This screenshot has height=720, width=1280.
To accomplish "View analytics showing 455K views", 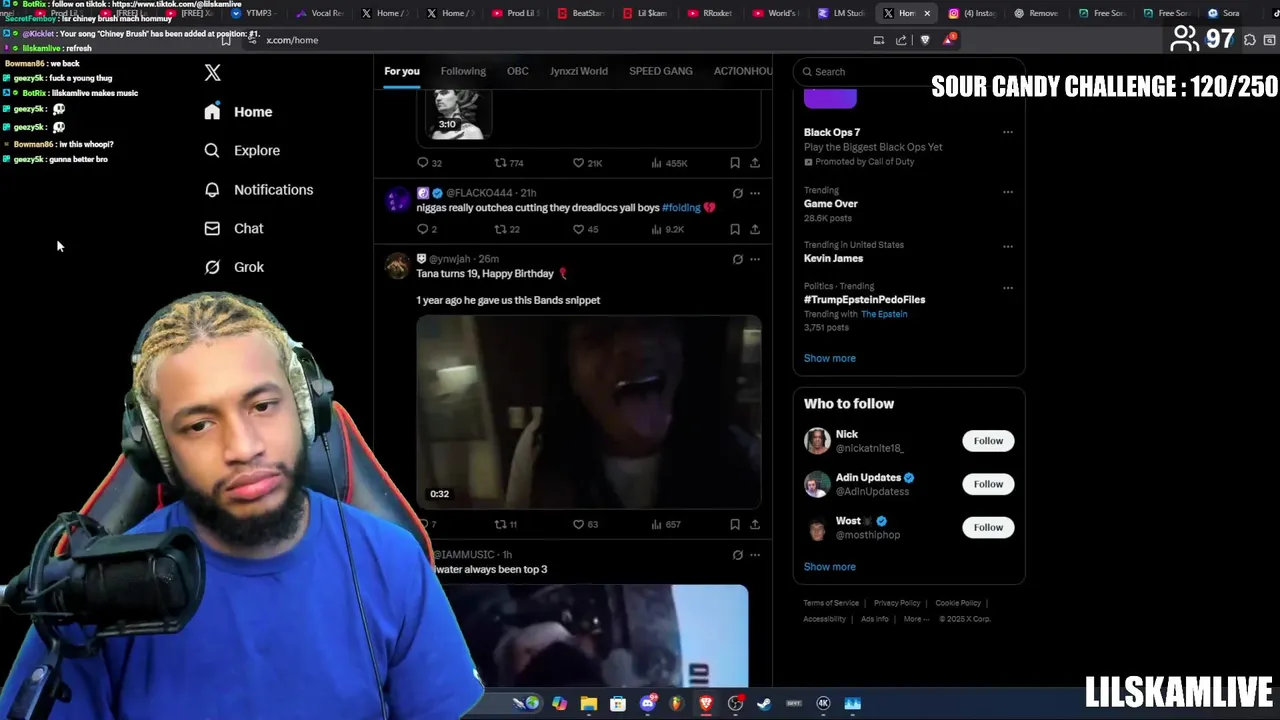I will [669, 163].
